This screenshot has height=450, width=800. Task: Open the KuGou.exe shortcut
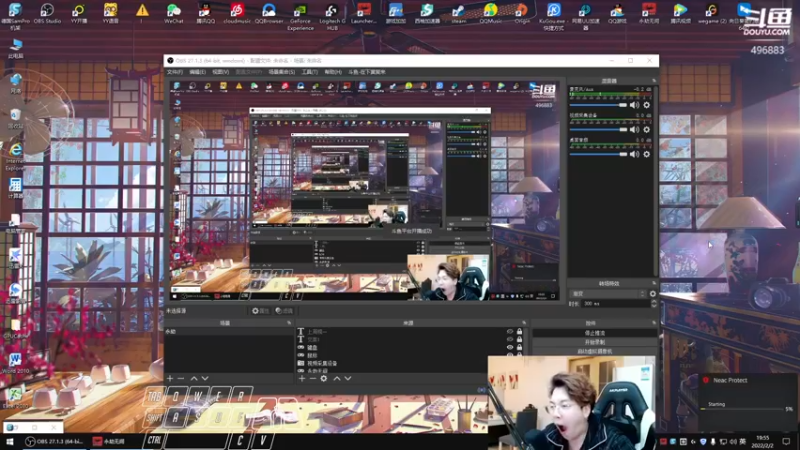[554, 16]
